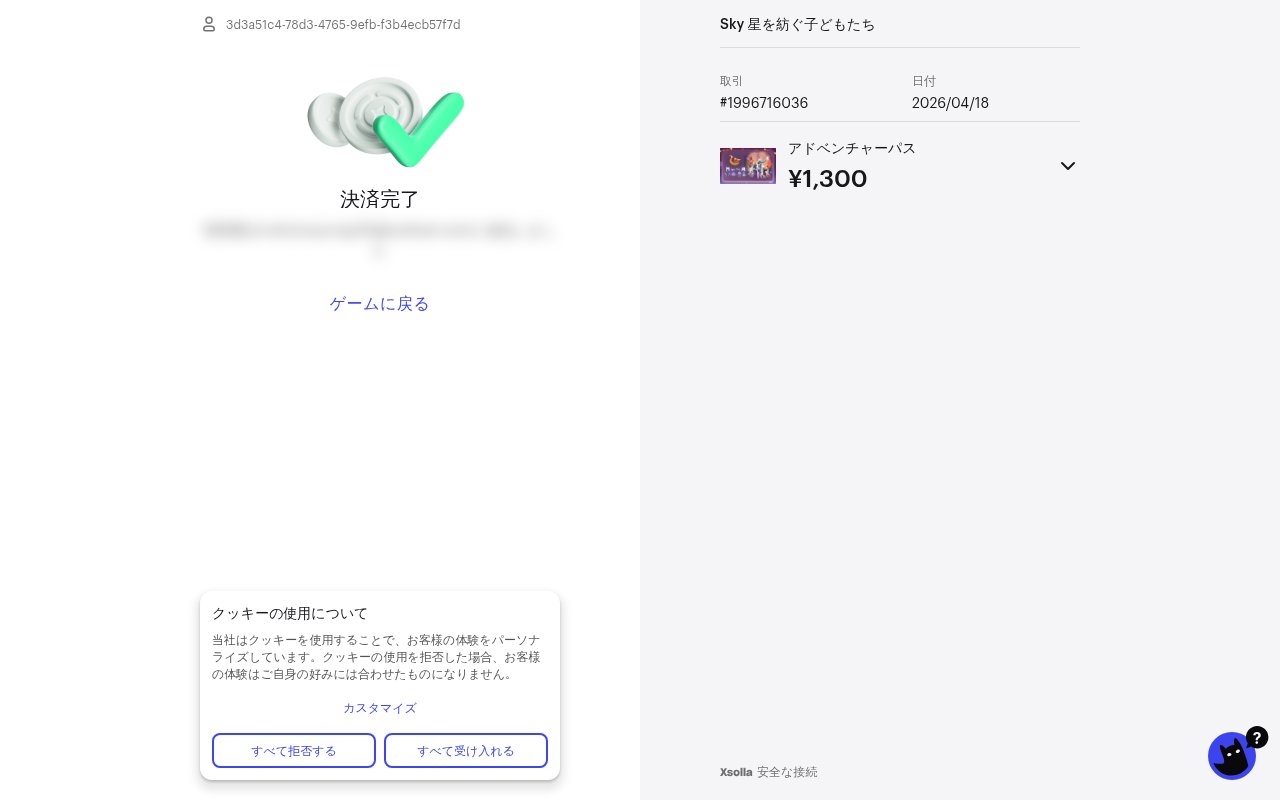Open the black cat help widget
The height and width of the screenshot is (800, 1280).
click(1230, 758)
